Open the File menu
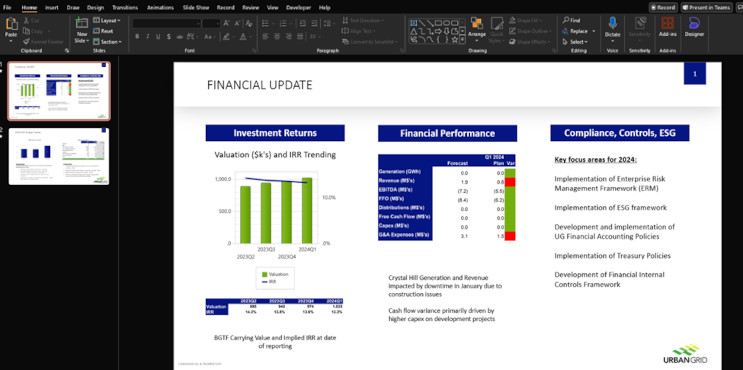 (x=7, y=8)
